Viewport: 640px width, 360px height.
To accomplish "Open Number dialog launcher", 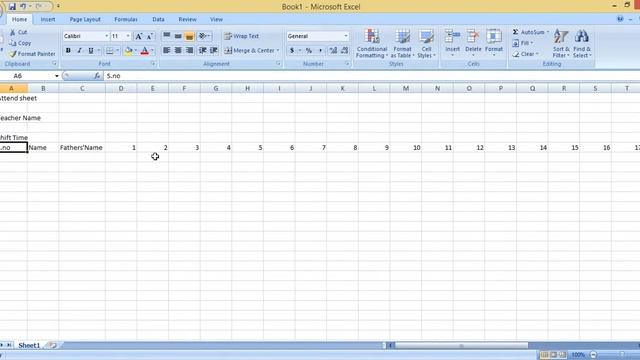I will click(347, 64).
